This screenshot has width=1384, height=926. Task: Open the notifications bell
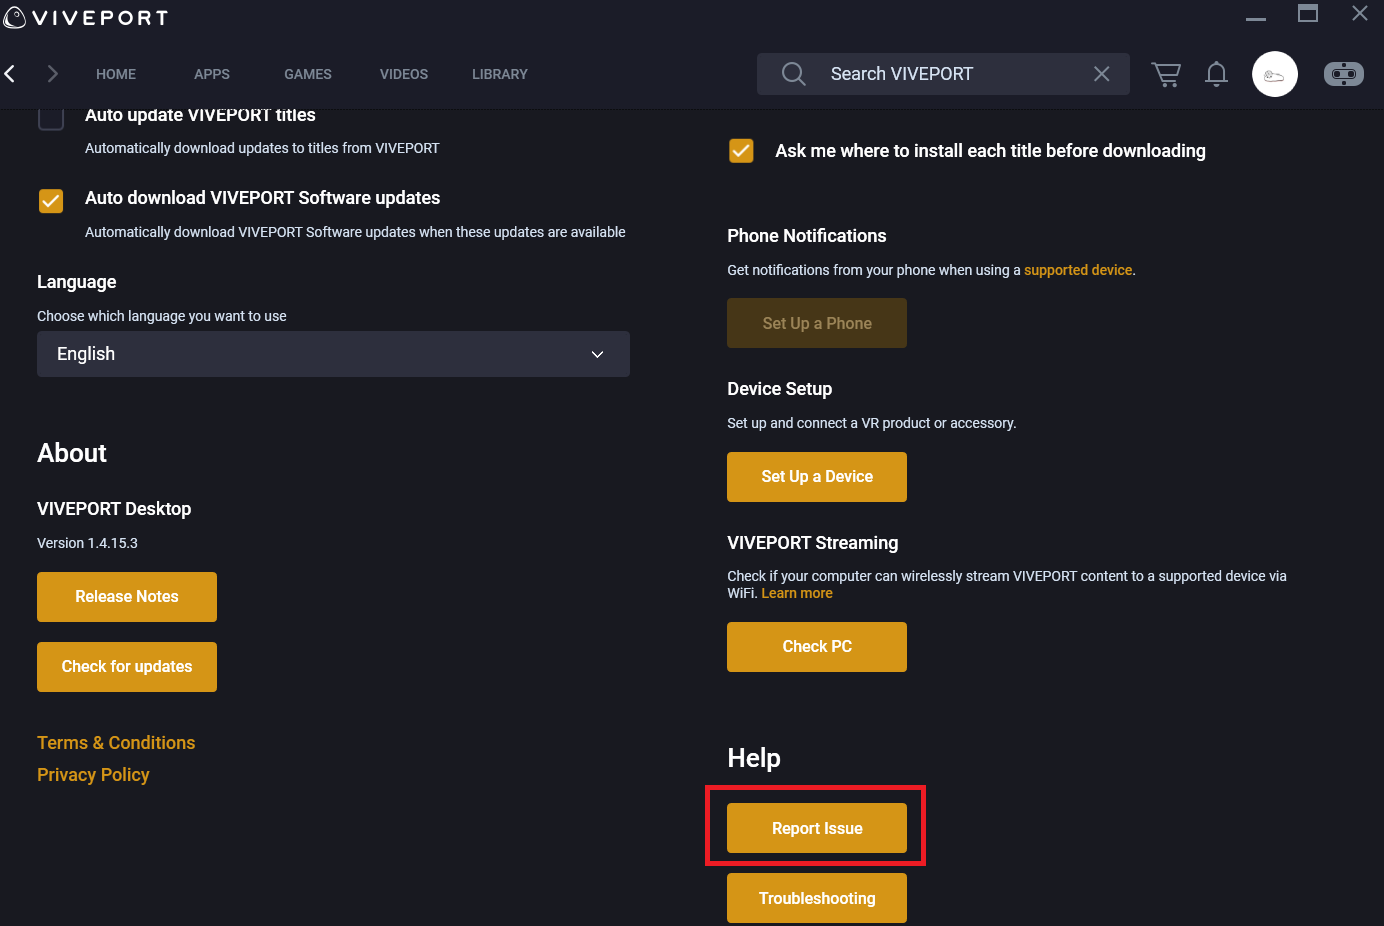tap(1216, 74)
